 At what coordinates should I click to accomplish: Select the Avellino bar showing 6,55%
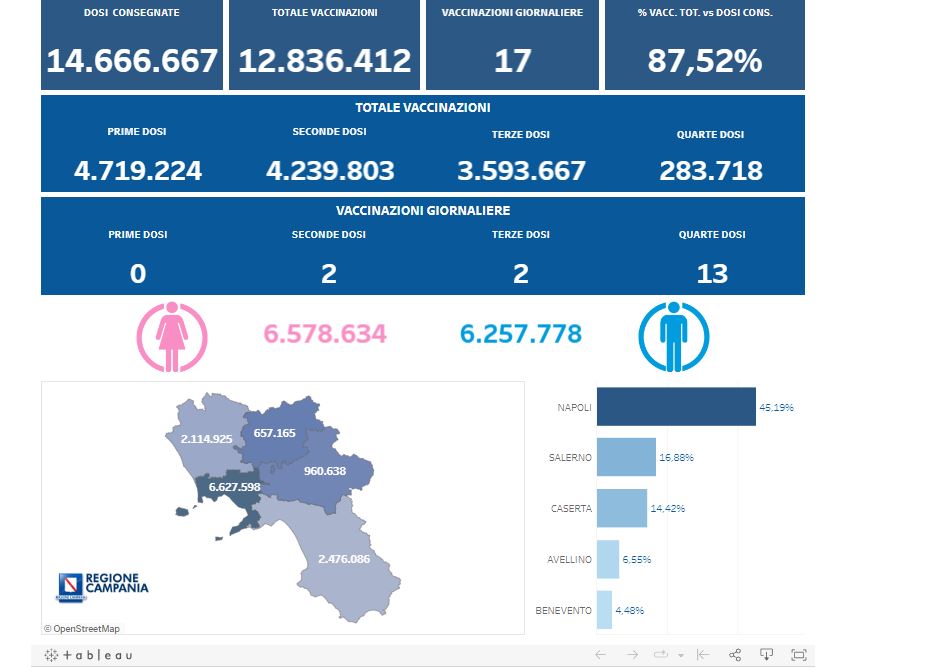(x=608, y=559)
